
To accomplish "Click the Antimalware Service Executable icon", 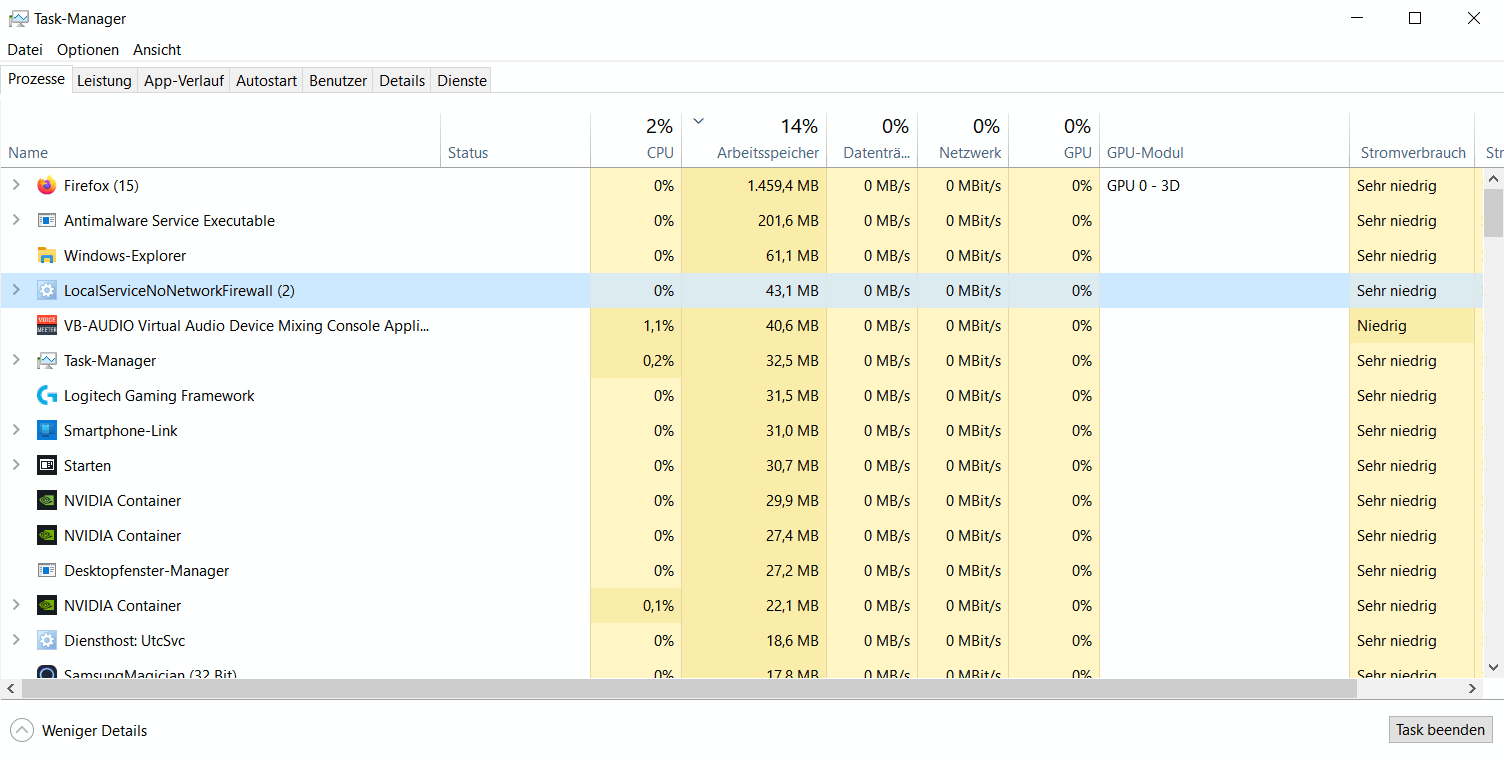I will click(x=47, y=221).
